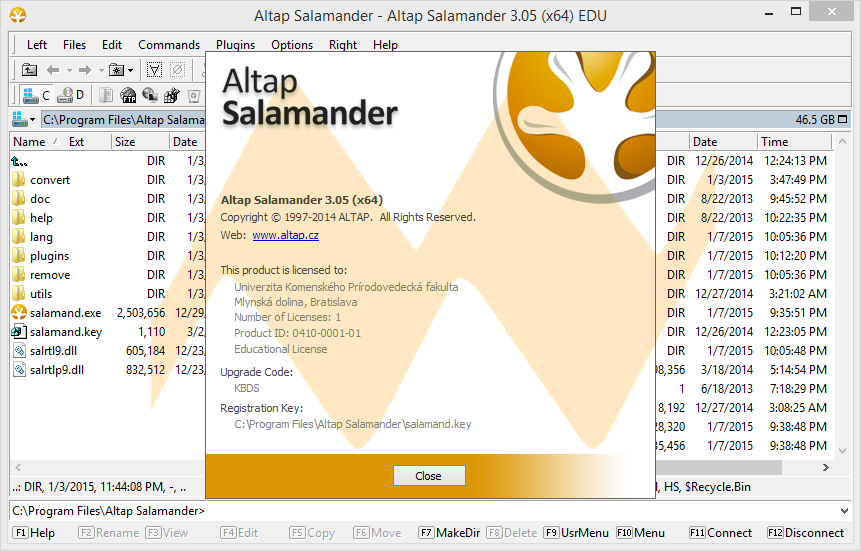Maximize the right panel via corner icon
Image resolution: width=861 pixels, height=551 pixels.
(843, 119)
